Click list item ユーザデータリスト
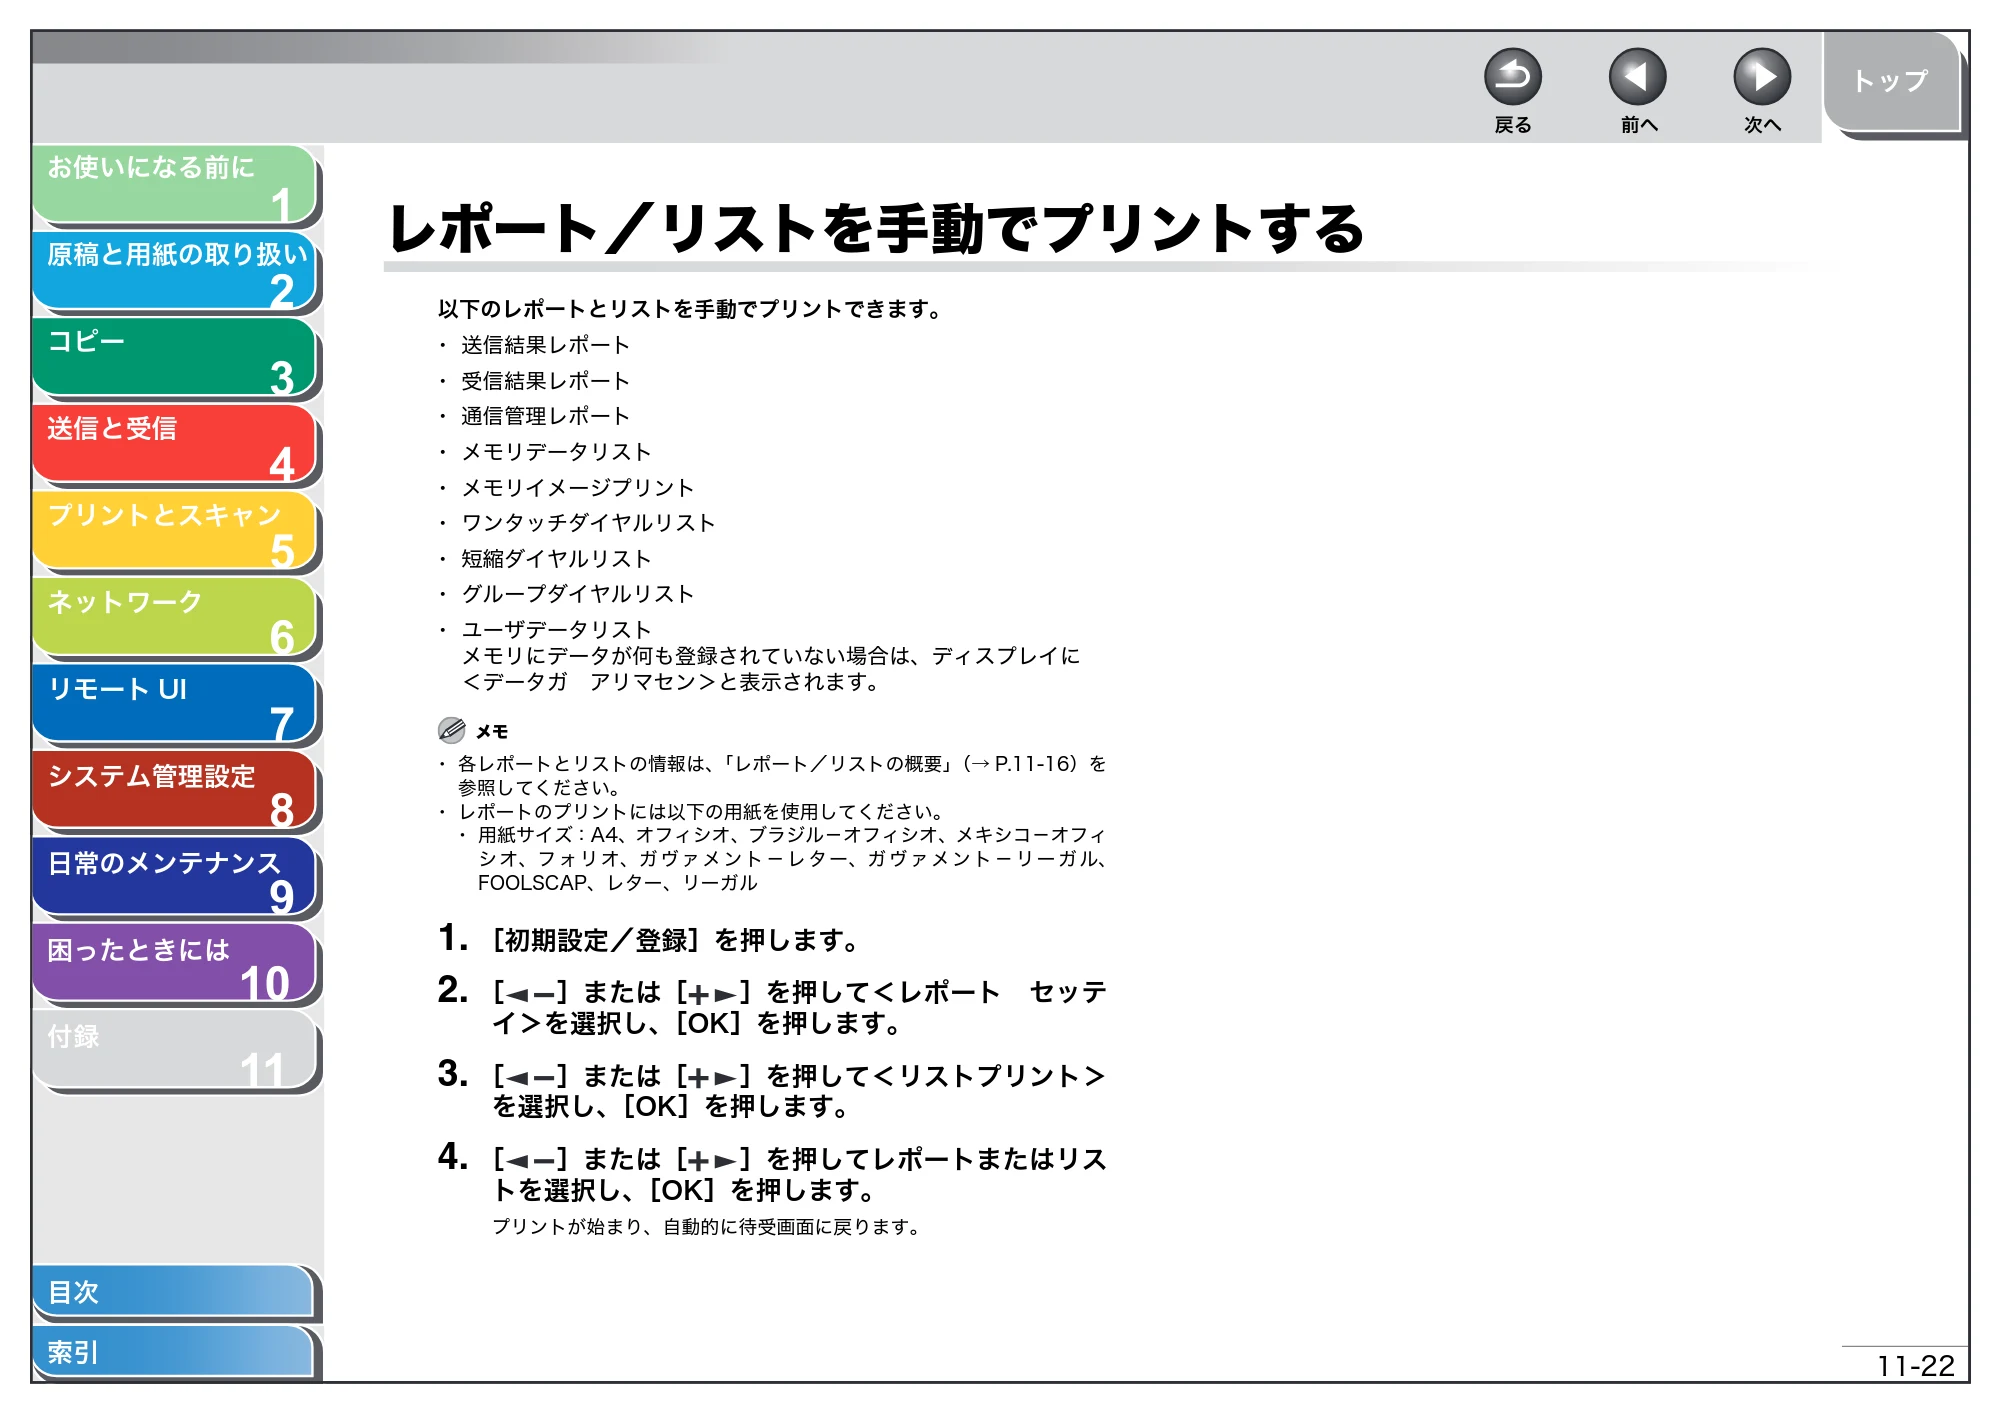Image resolution: width=2000 pixels, height=1414 pixels. coord(556,630)
